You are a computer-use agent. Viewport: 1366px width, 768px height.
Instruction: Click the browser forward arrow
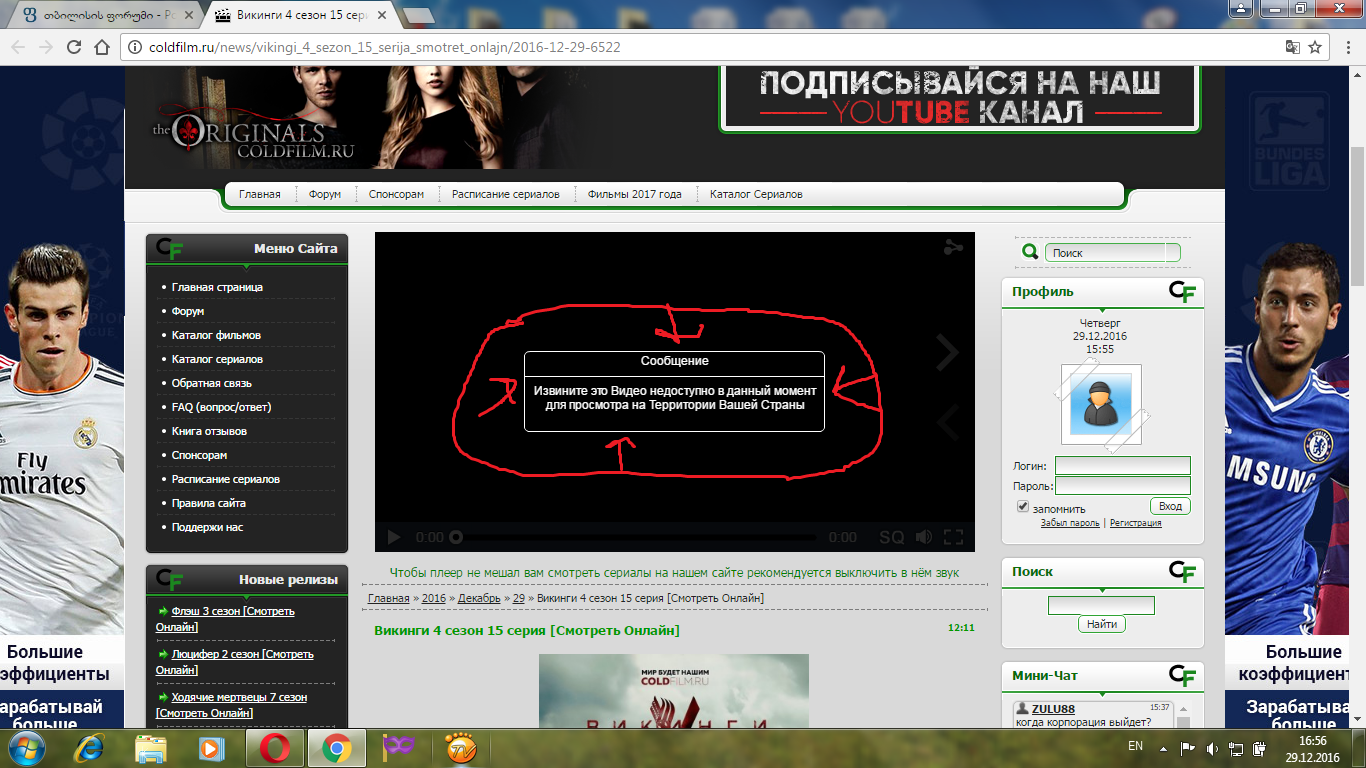click(46, 47)
